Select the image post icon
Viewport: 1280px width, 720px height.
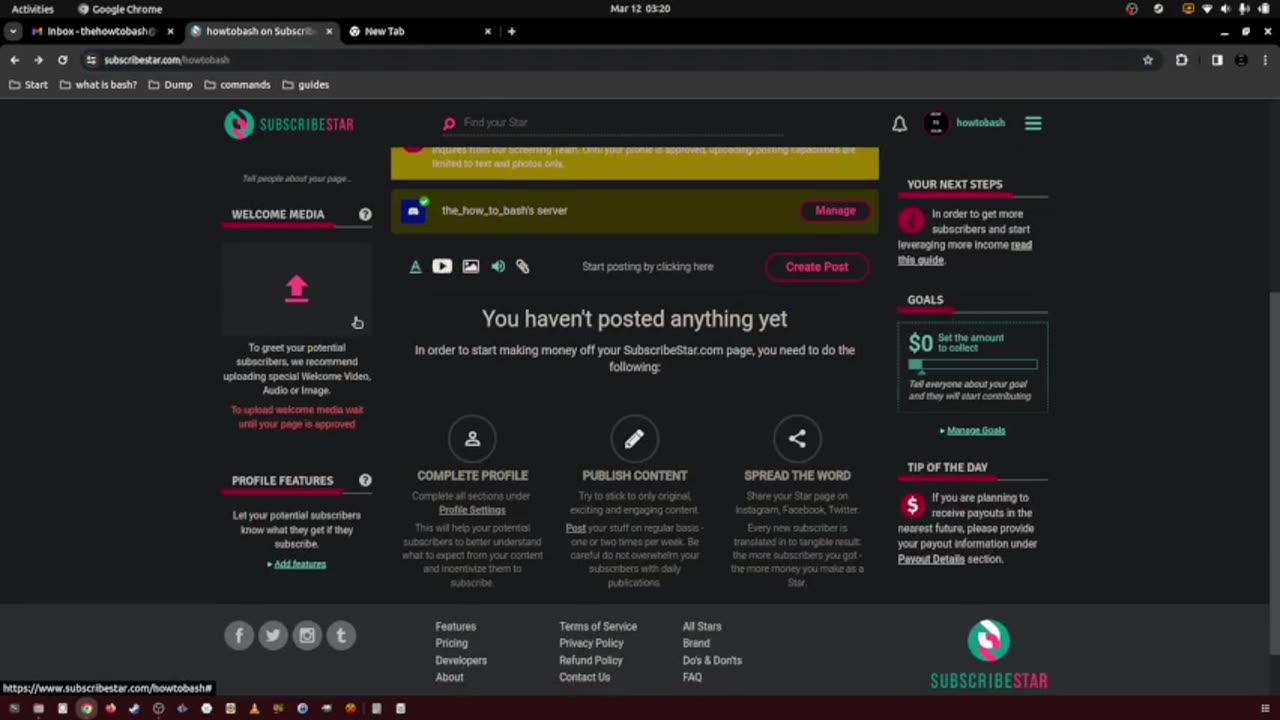(x=470, y=266)
